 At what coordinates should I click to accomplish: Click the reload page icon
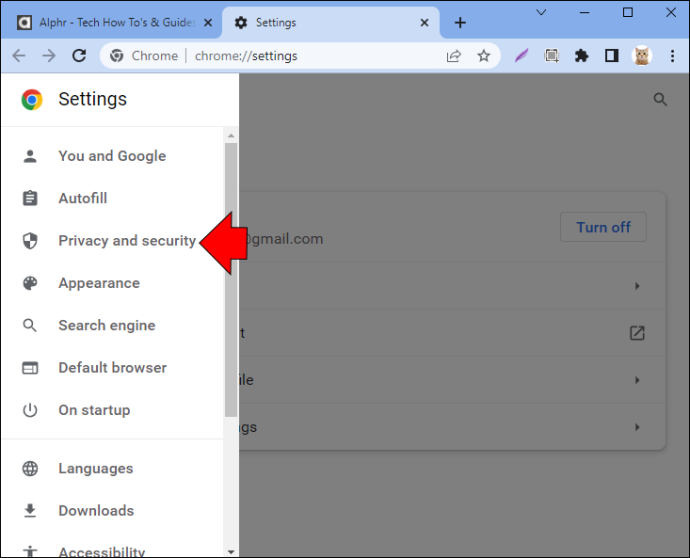pos(79,56)
